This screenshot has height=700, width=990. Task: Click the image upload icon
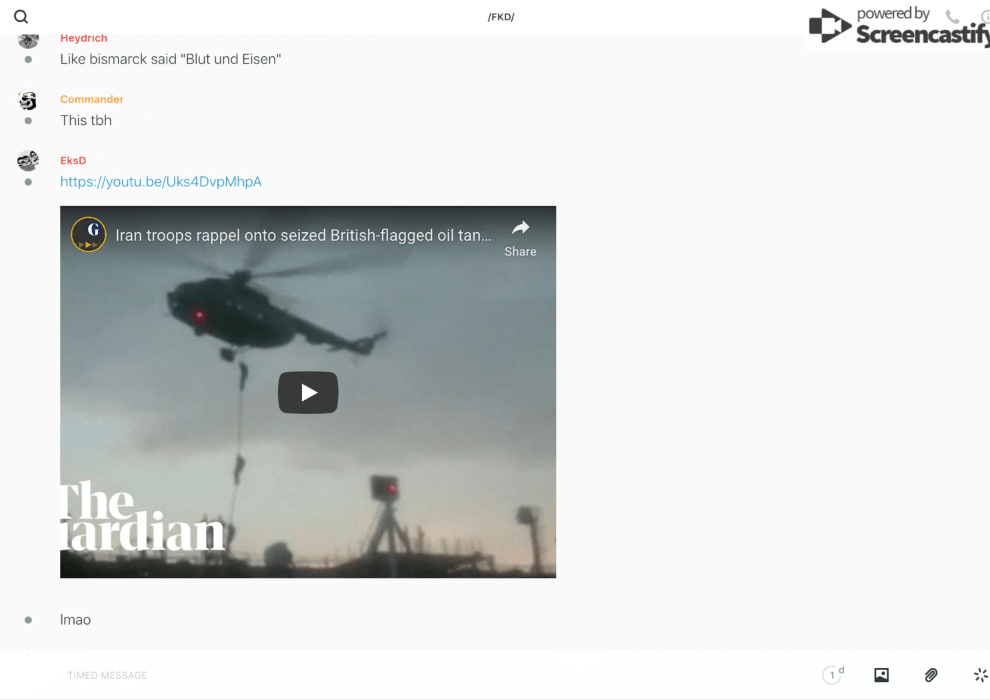click(x=881, y=675)
